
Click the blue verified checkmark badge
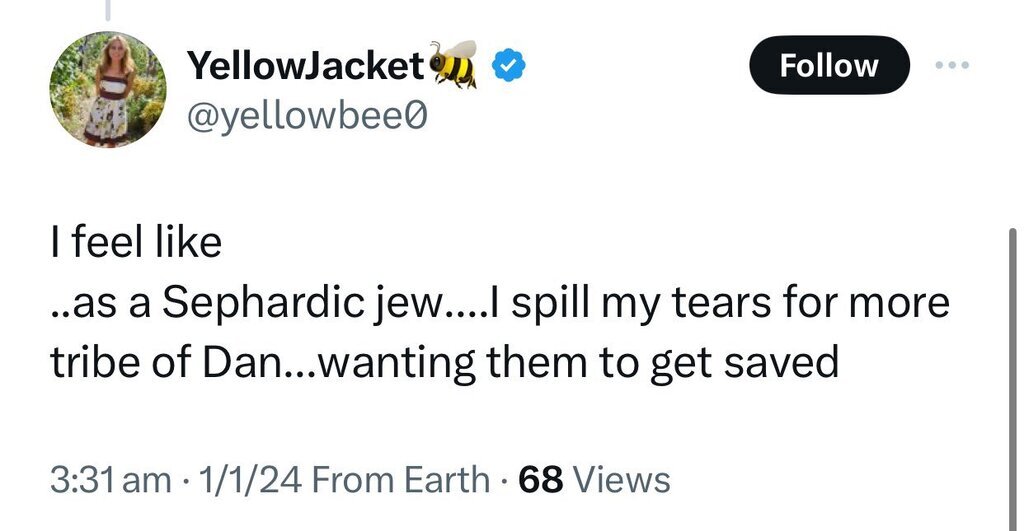[509, 66]
